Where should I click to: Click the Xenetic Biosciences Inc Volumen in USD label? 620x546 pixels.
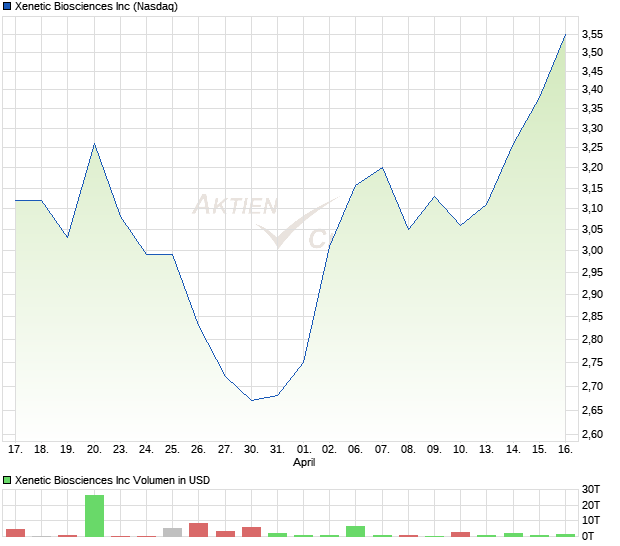pos(112,480)
